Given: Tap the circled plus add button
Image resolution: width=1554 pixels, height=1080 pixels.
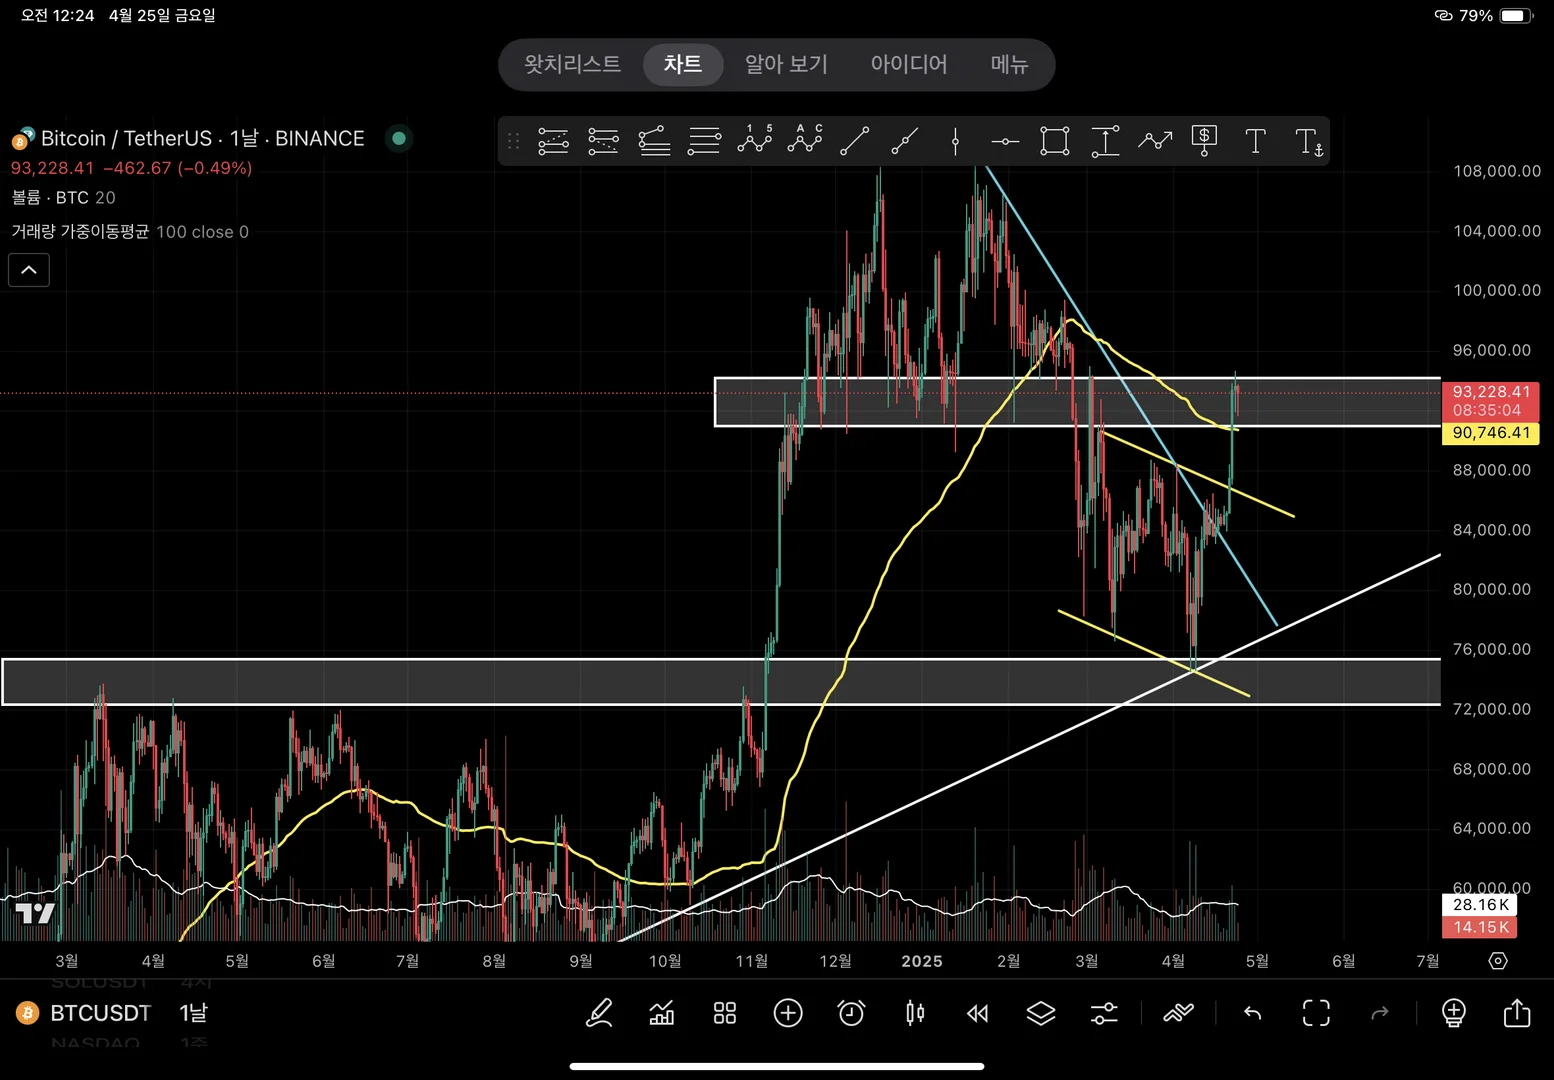Looking at the screenshot, I should pos(788,1013).
